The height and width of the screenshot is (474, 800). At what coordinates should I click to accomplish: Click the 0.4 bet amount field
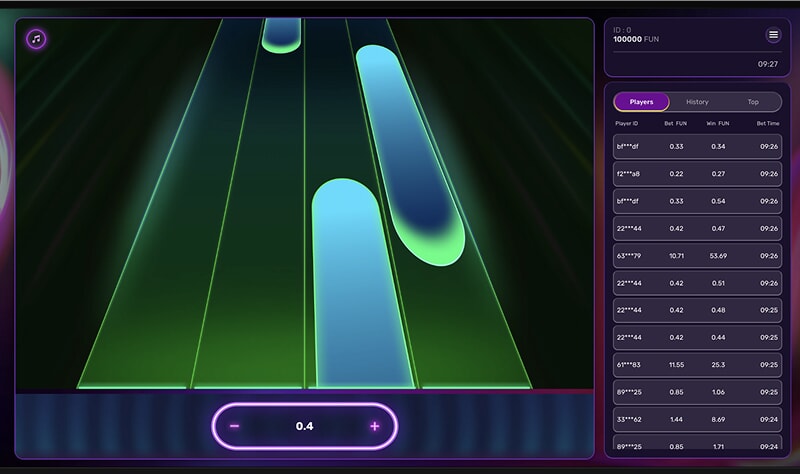pos(305,426)
